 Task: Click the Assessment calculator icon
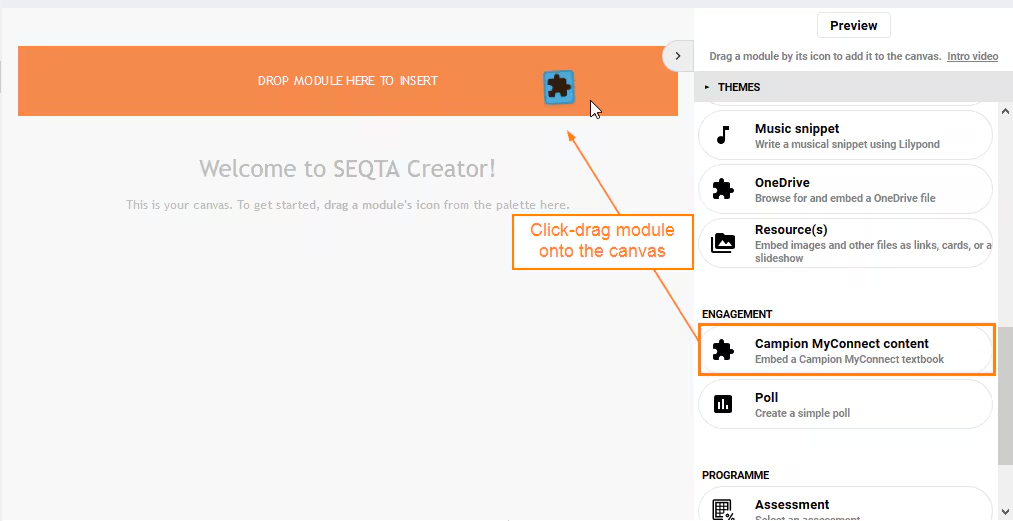pyautogui.click(x=723, y=509)
